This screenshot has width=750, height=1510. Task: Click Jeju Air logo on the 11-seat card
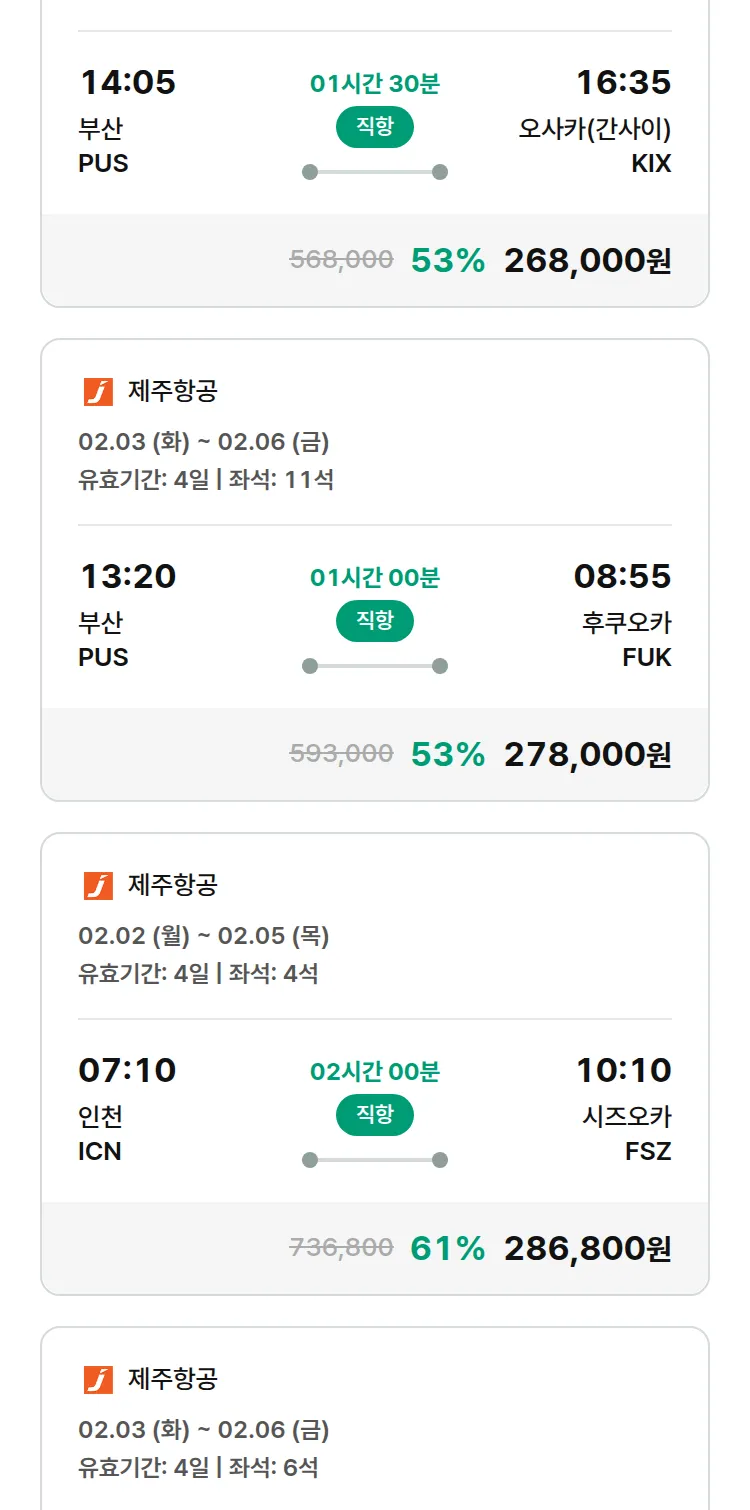click(x=98, y=392)
